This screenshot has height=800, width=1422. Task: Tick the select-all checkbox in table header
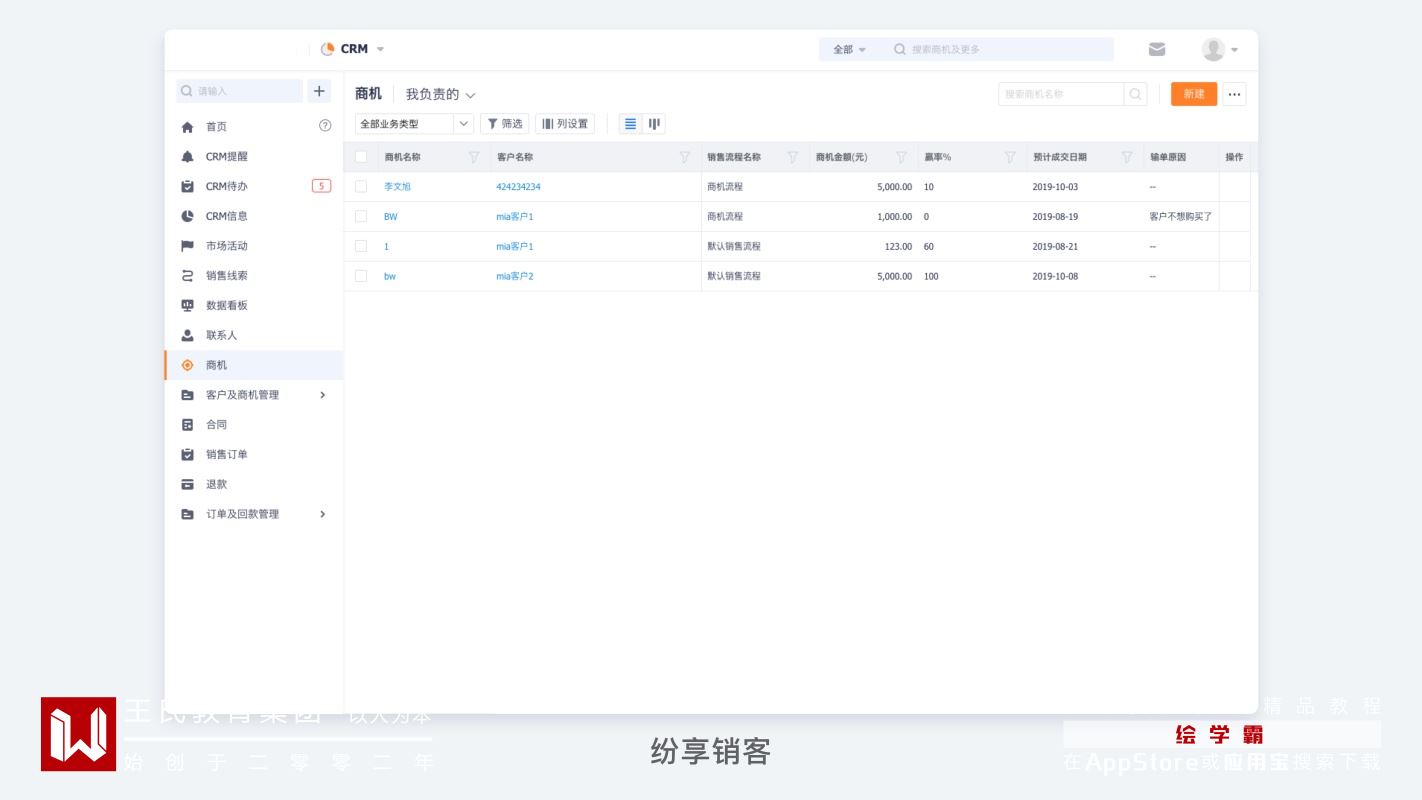361,157
